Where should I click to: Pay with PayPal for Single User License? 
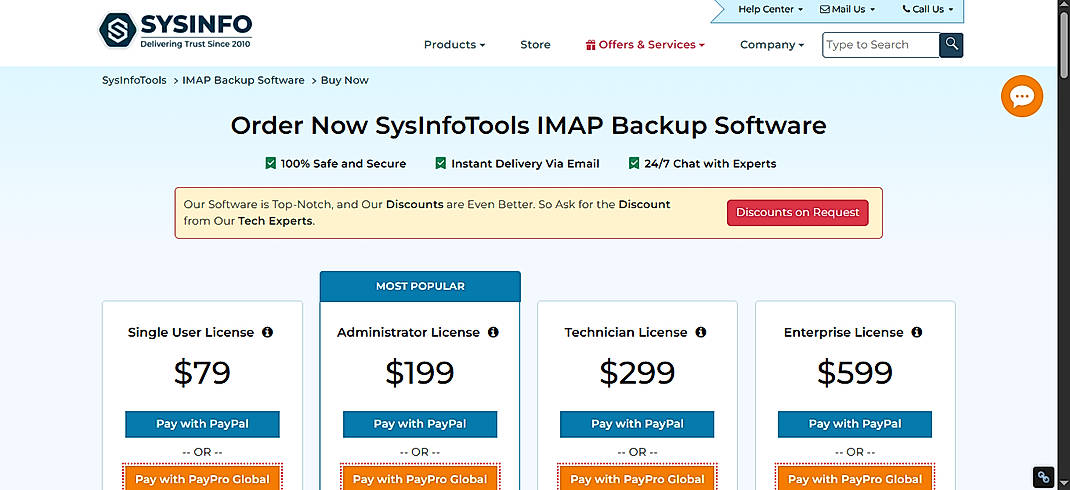(202, 424)
